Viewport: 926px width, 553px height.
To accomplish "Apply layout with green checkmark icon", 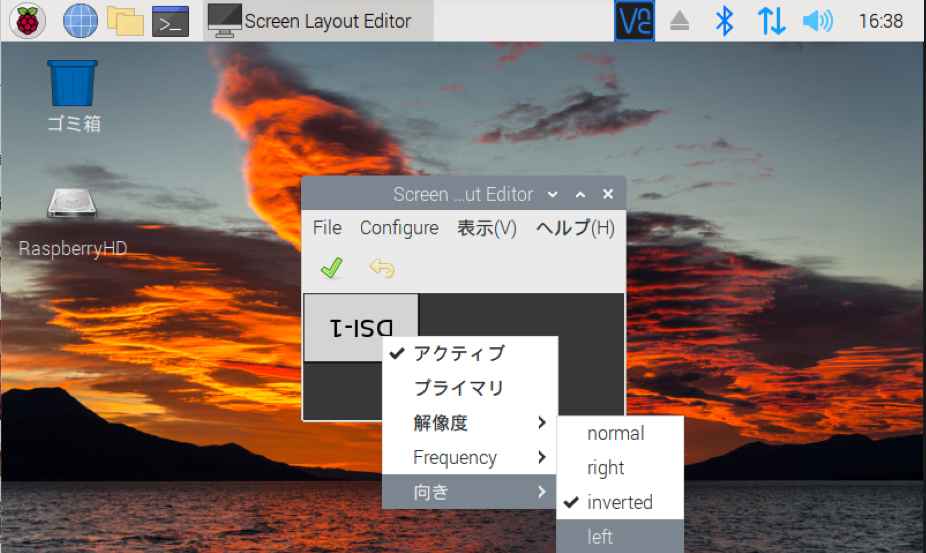I will pyautogui.click(x=332, y=268).
